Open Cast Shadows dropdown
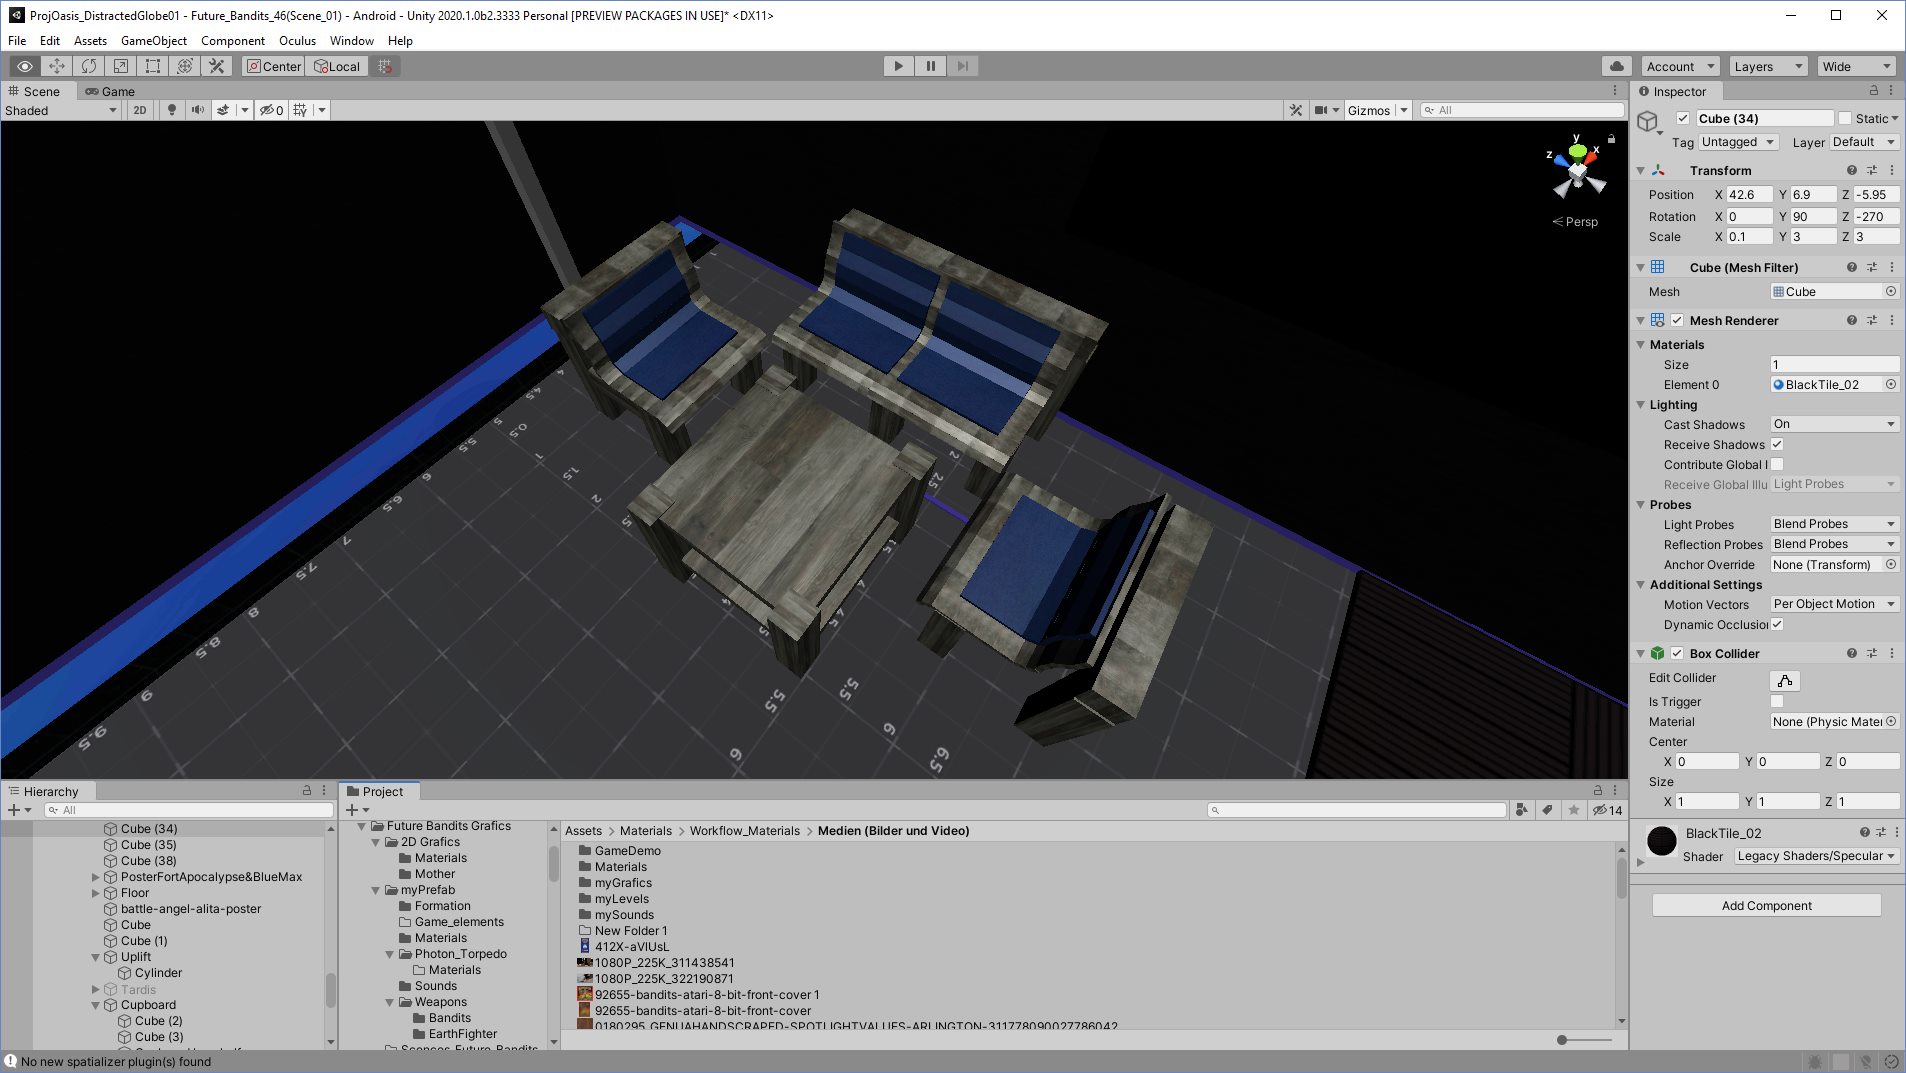This screenshot has width=1906, height=1073. [x=1834, y=424]
